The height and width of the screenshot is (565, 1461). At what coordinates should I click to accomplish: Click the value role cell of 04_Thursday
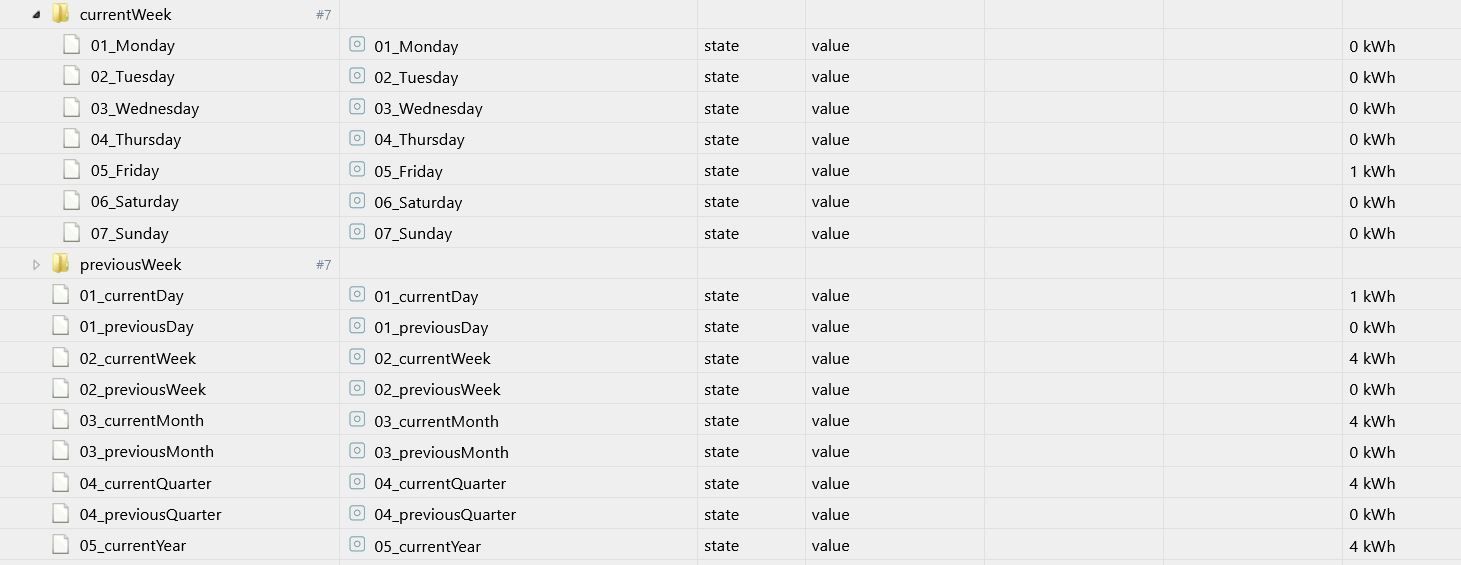[831, 139]
